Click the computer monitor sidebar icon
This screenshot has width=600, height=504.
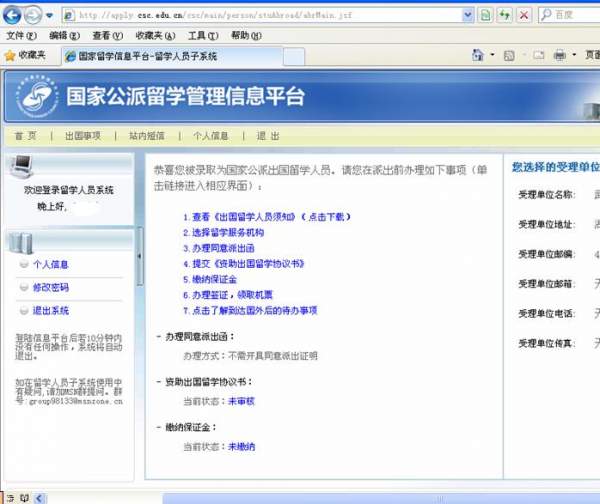click(21, 167)
